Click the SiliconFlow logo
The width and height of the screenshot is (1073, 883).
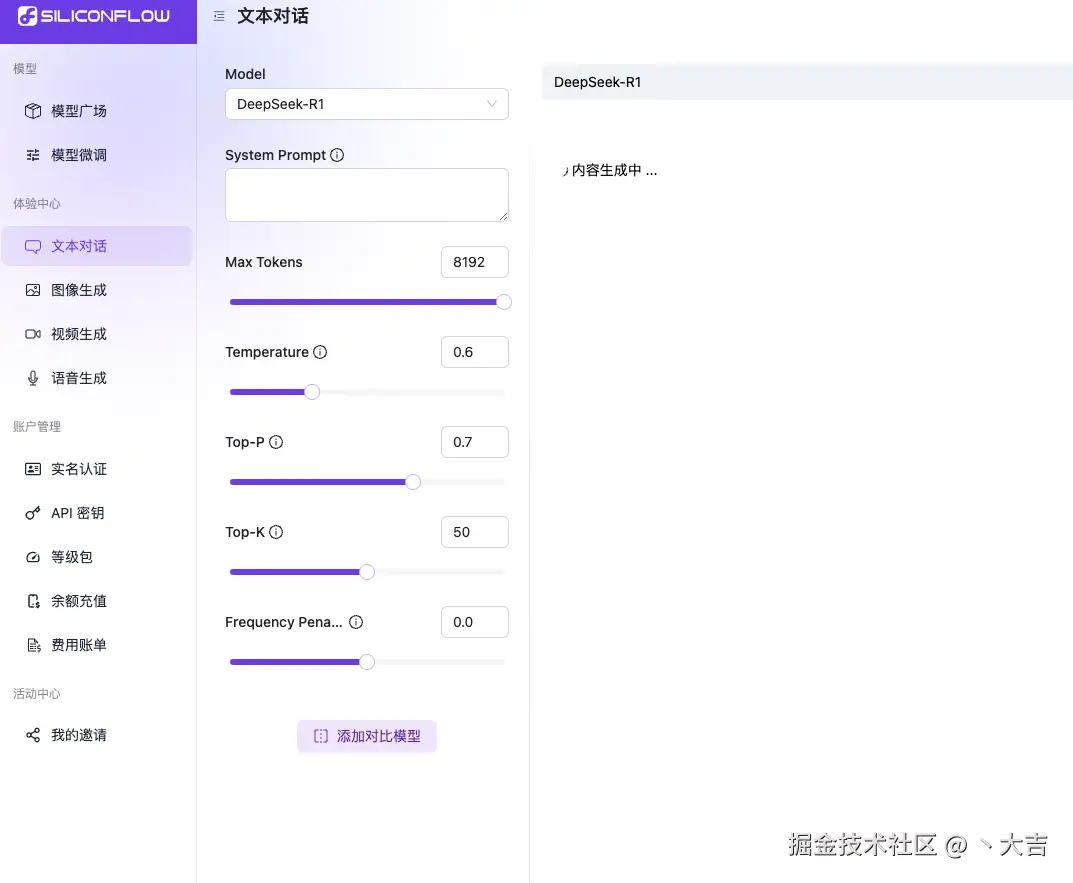click(x=94, y=16)
